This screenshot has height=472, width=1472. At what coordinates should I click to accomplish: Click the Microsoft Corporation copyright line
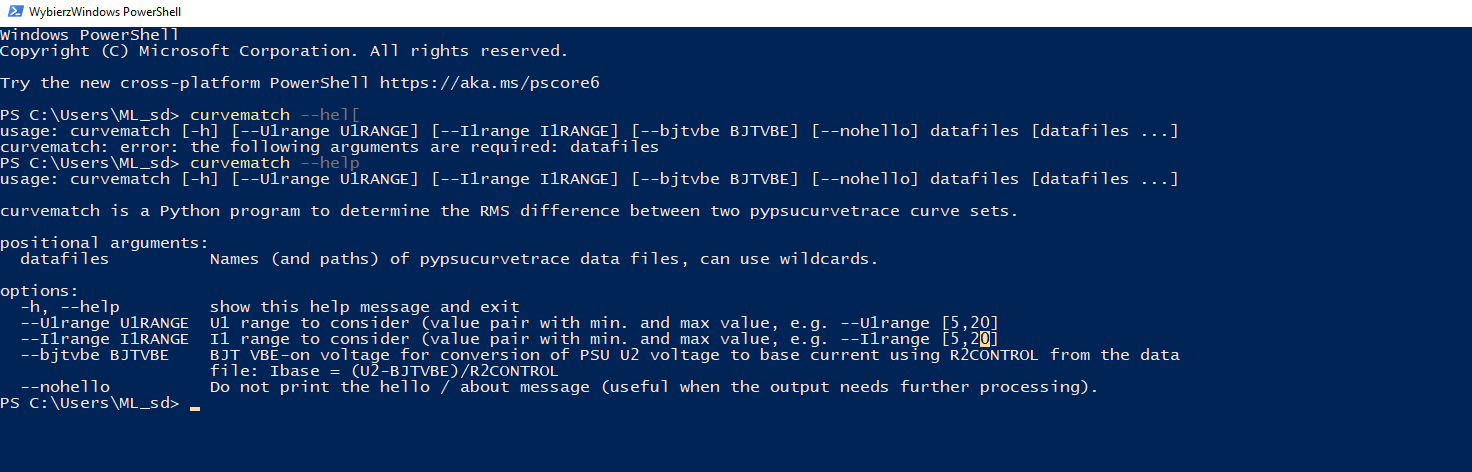[284, 51]
